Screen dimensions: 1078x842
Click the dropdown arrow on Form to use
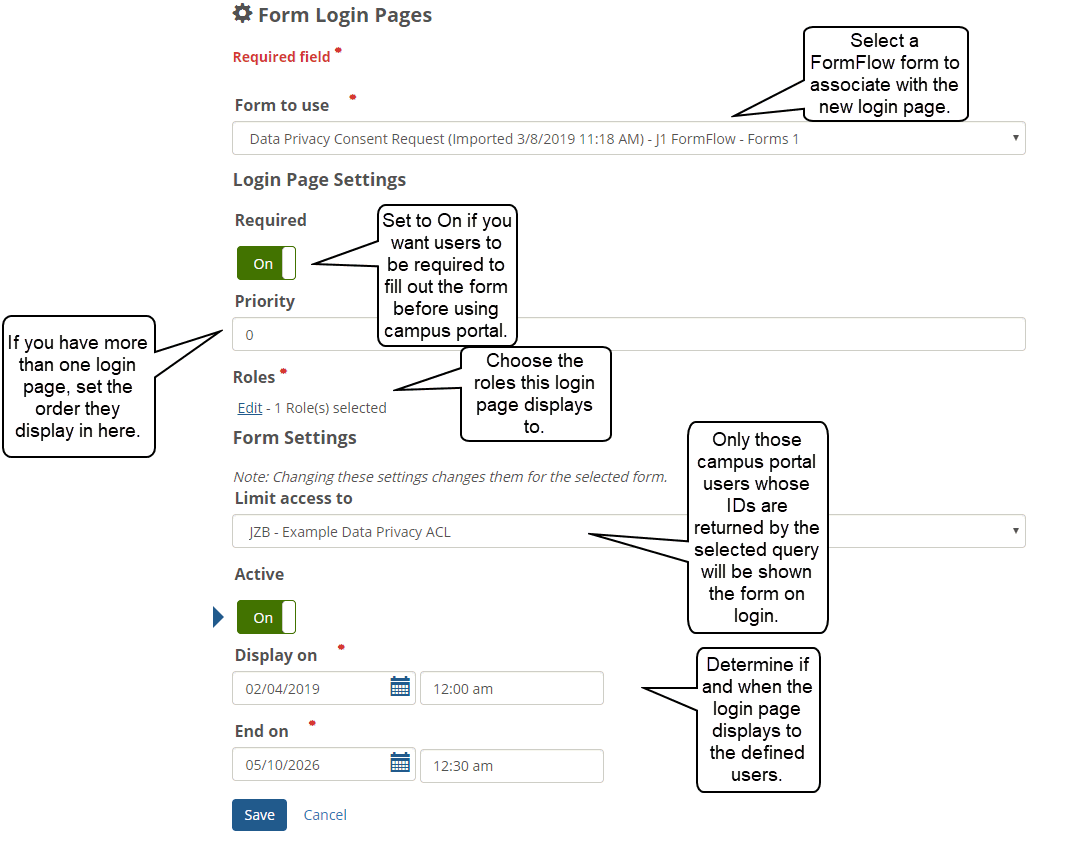pyautogui.click(x=1016, y=138)
